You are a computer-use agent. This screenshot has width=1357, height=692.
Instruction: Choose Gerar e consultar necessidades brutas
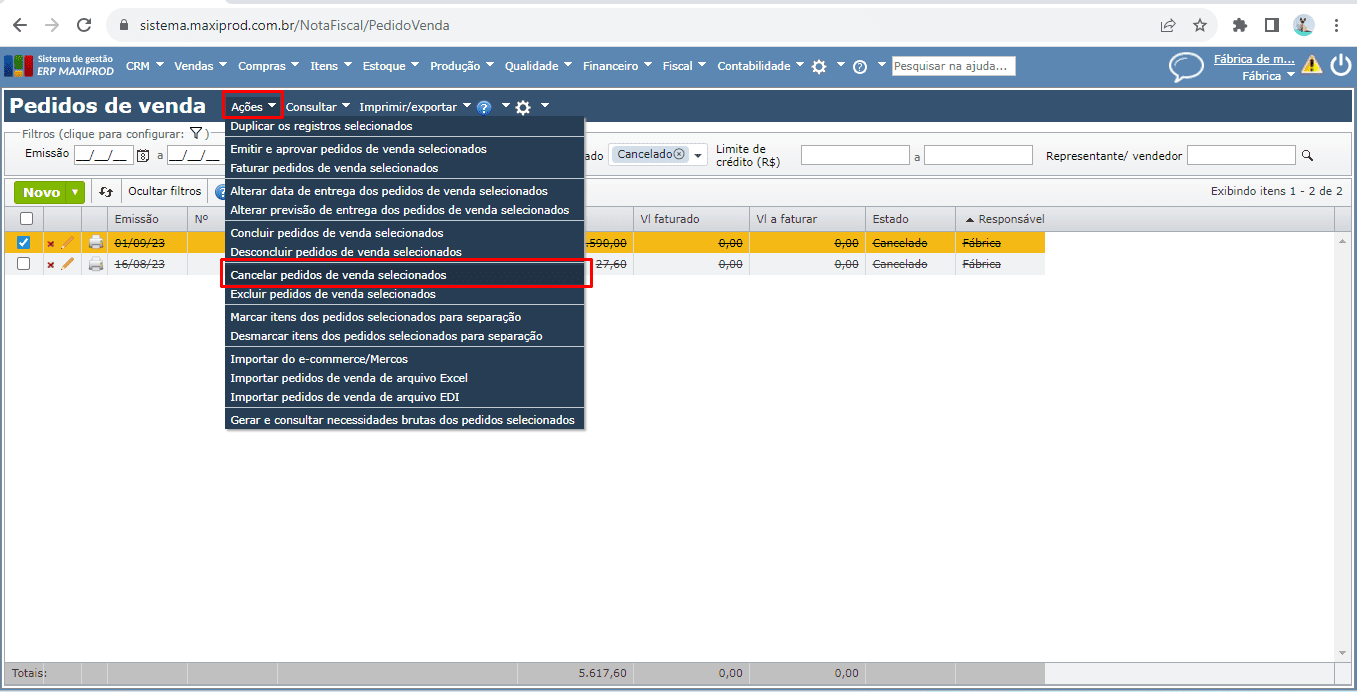coord(404,420)
